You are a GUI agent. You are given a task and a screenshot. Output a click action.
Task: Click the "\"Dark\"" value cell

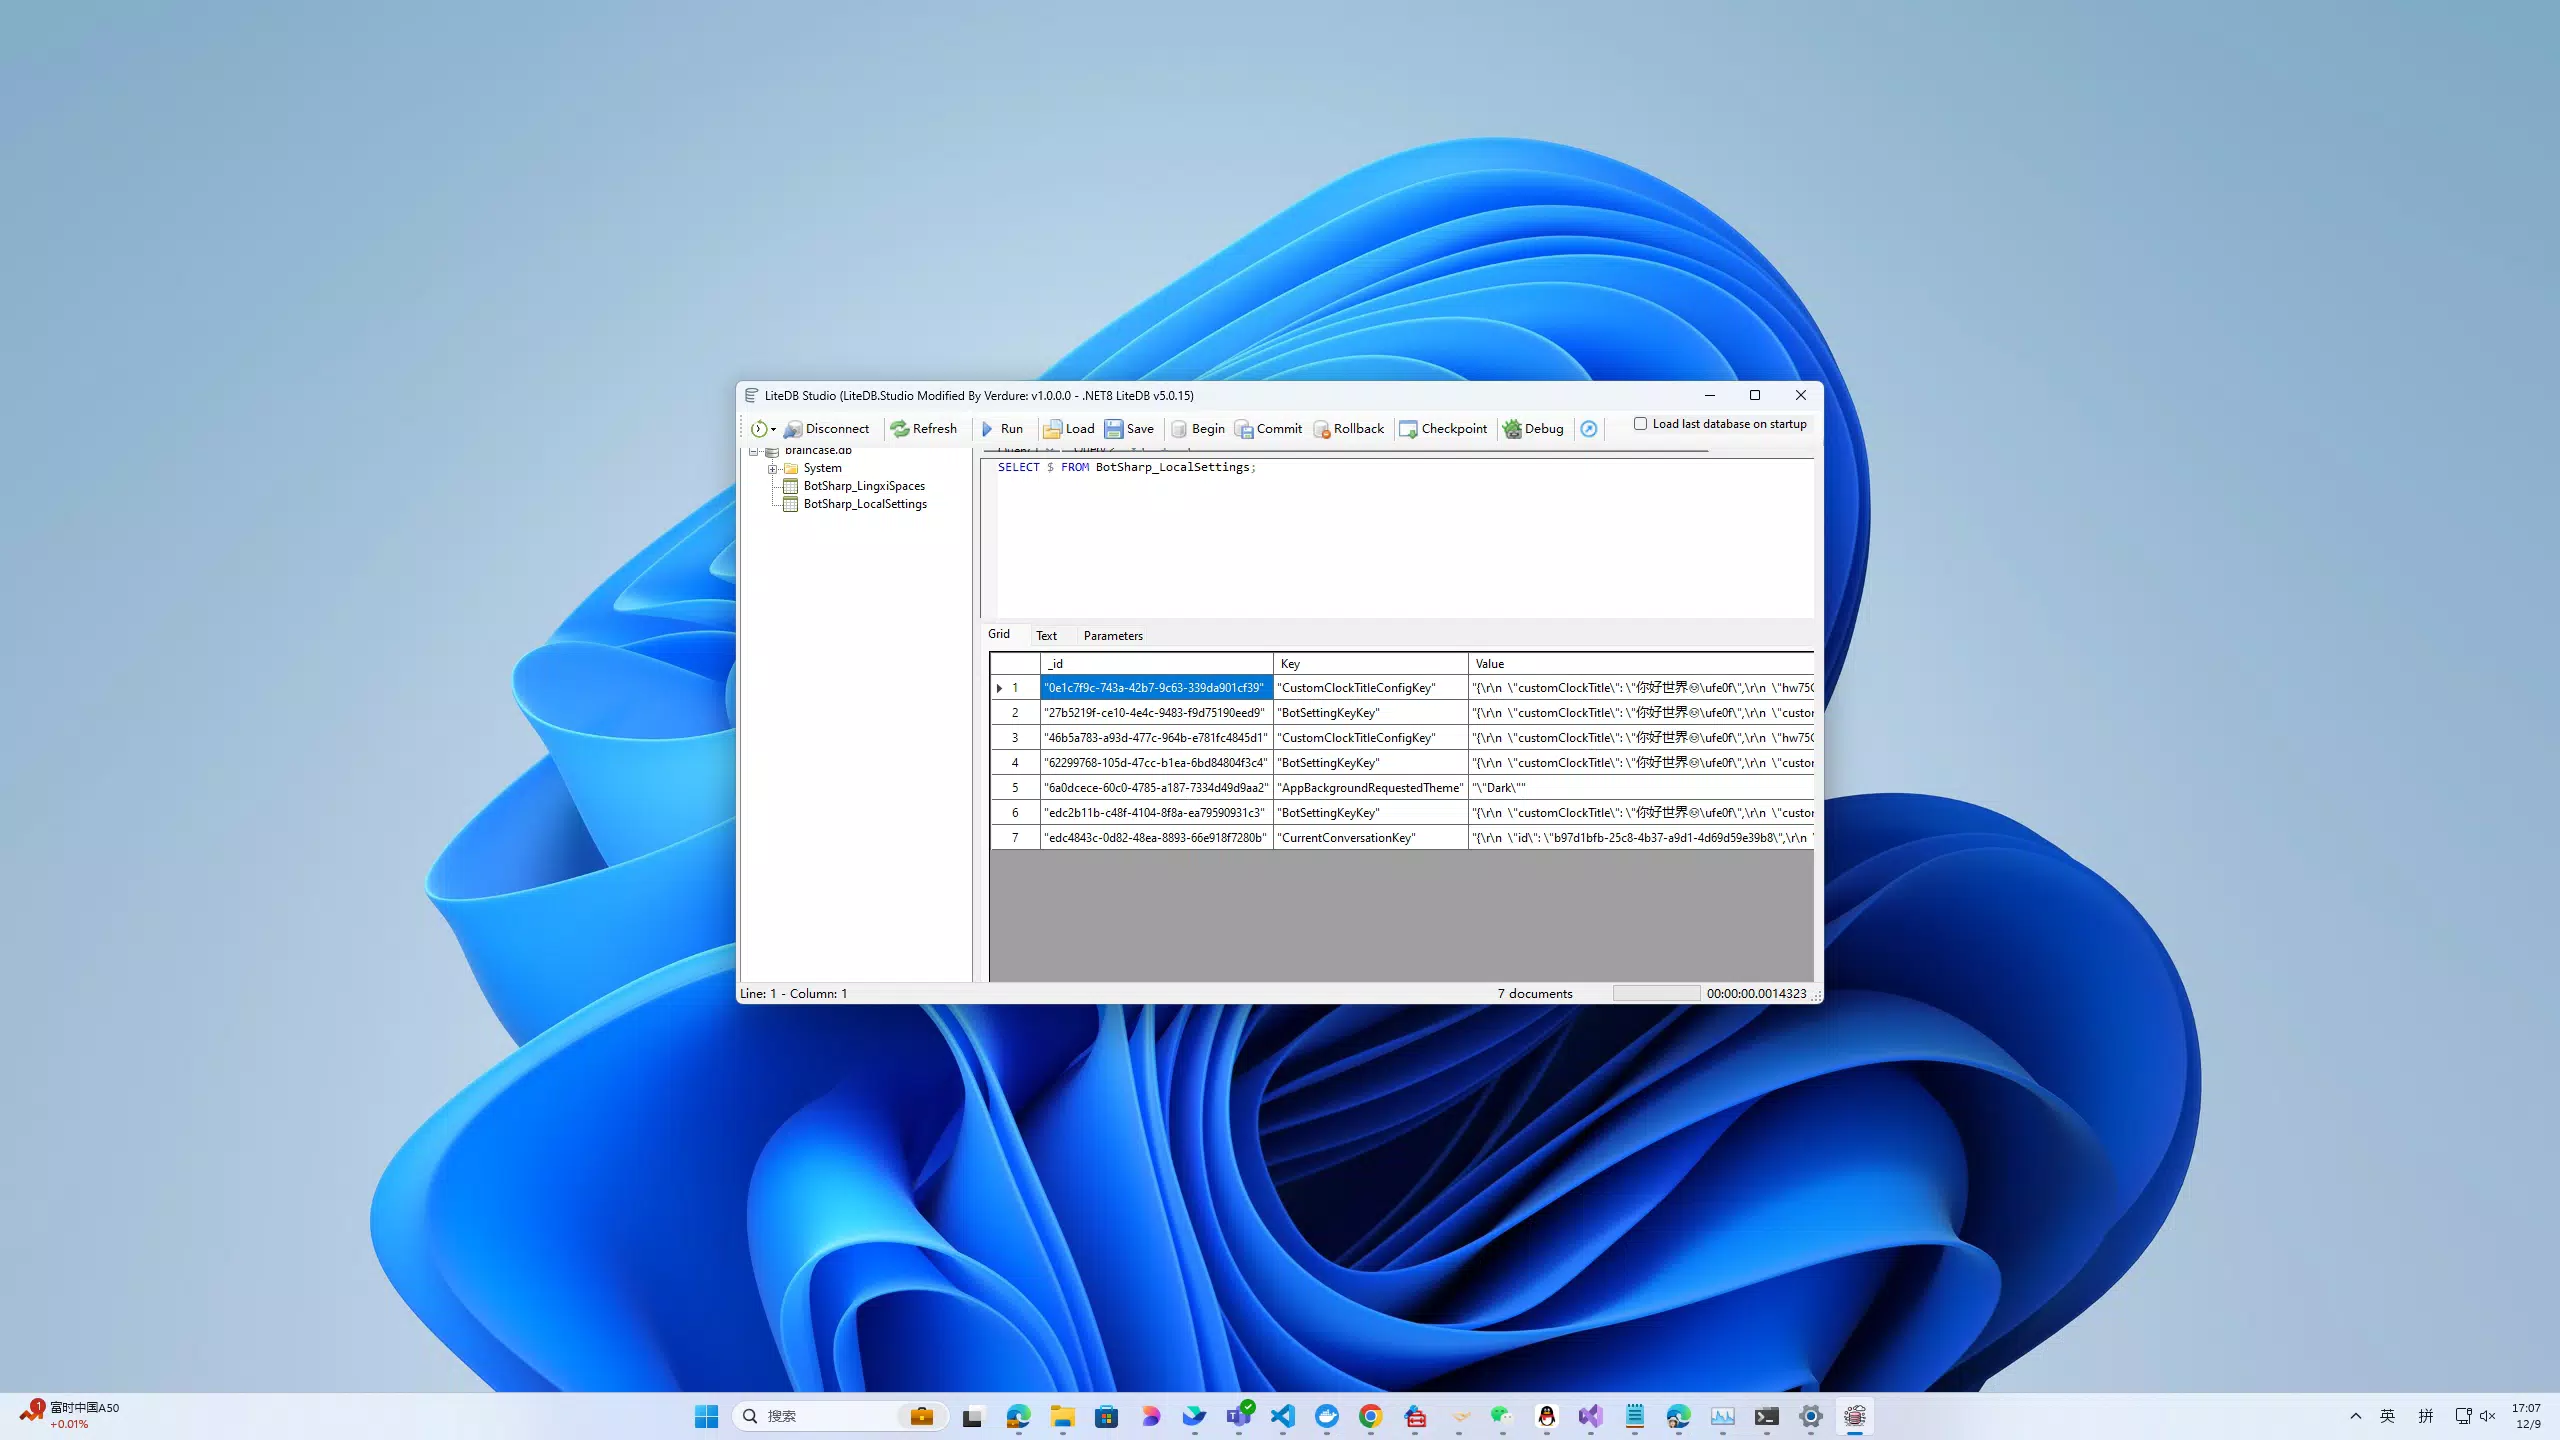pyautogui.click(x=1640, y=788)
